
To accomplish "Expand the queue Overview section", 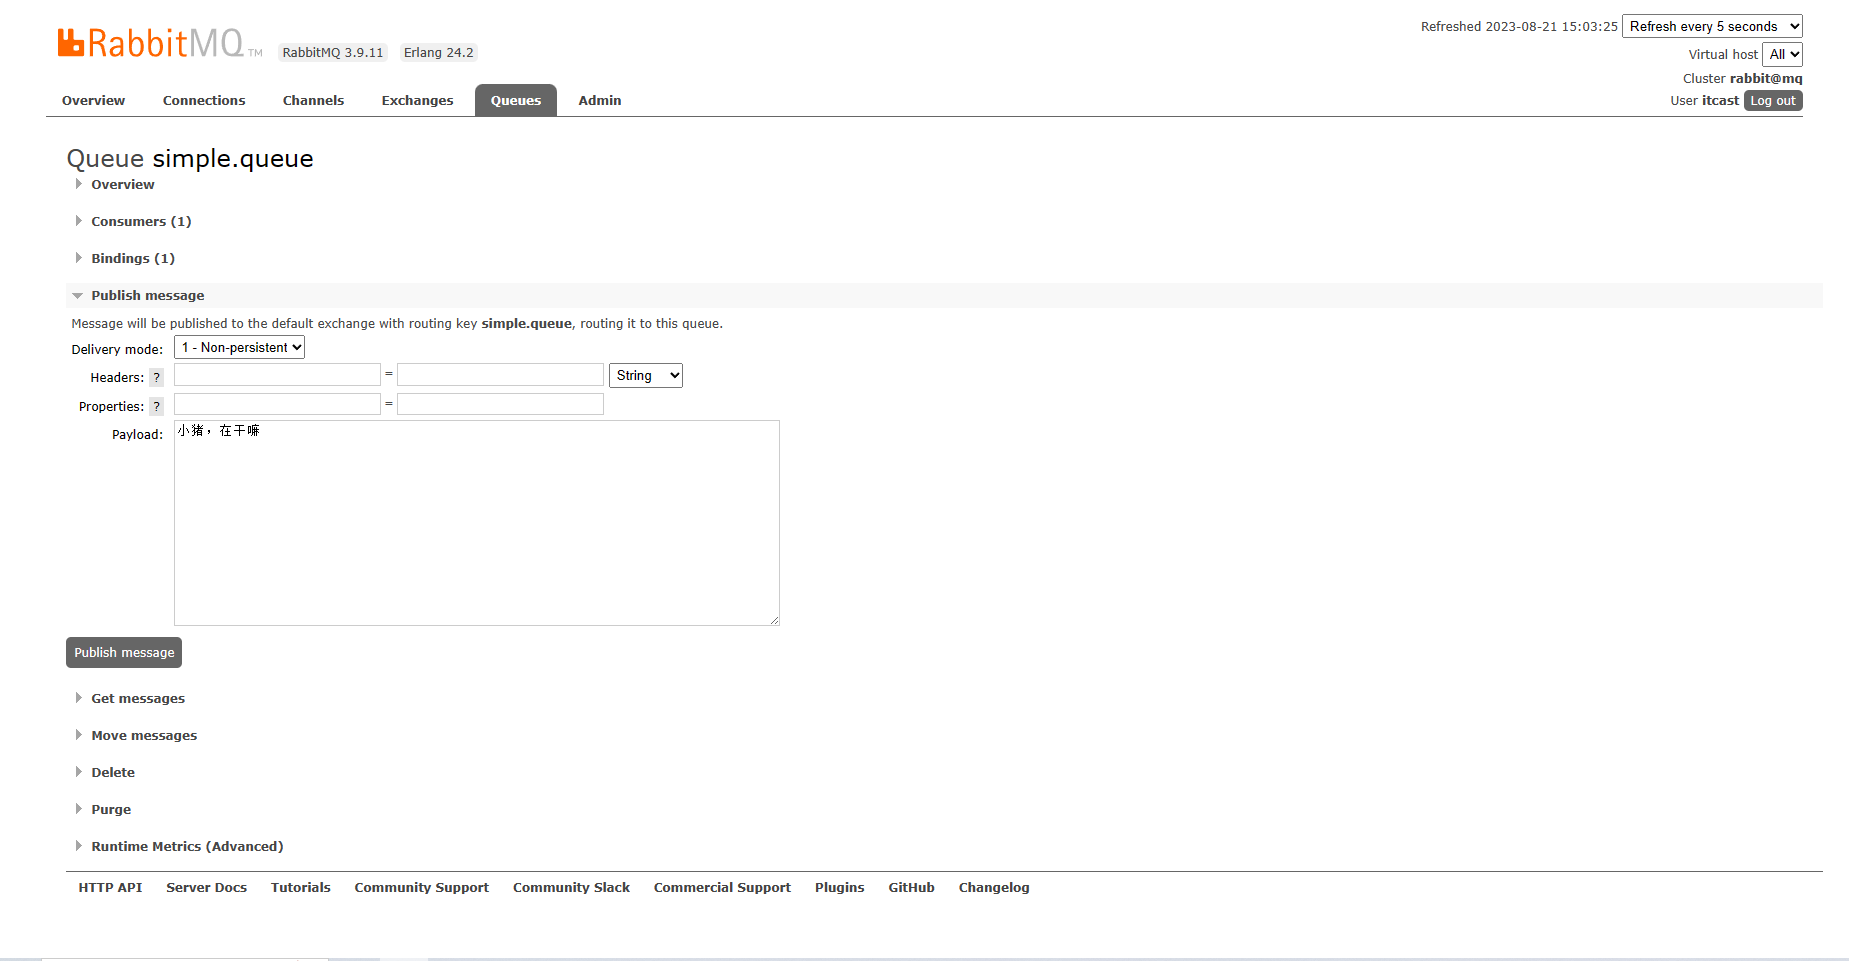I will click(122, 184).
